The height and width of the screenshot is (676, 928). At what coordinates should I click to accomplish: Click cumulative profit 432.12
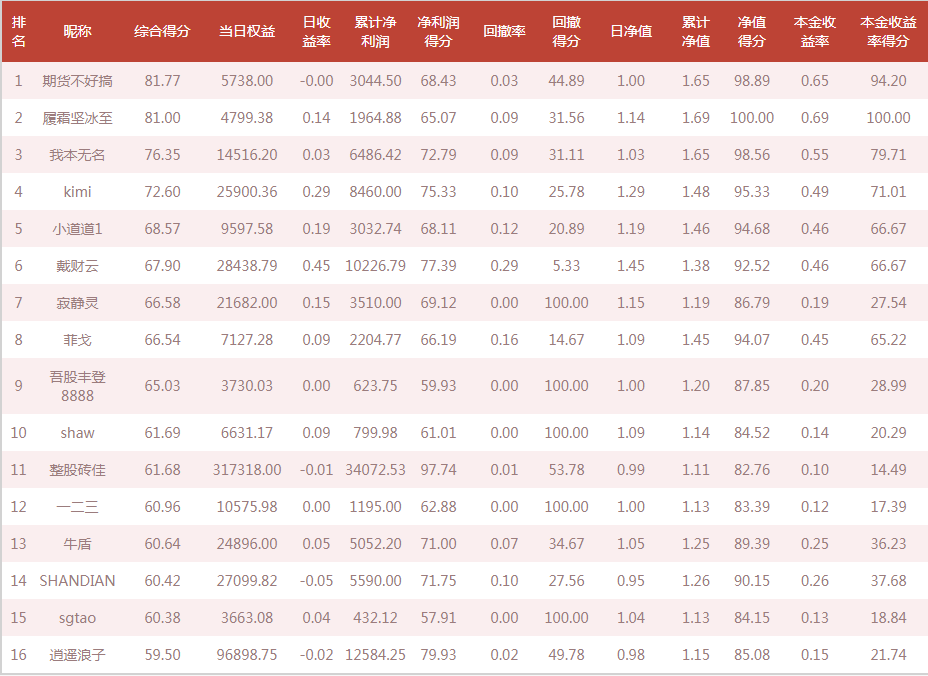coord(375,619)
